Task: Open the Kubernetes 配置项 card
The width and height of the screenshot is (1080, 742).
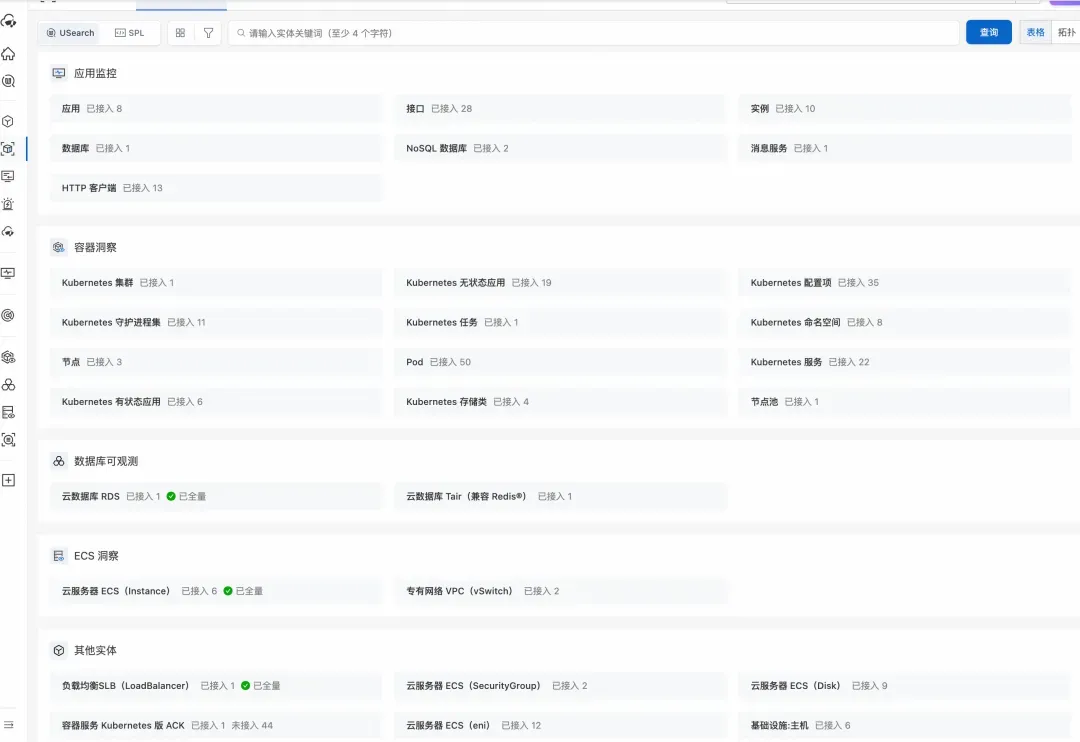Action: [904, 282]
